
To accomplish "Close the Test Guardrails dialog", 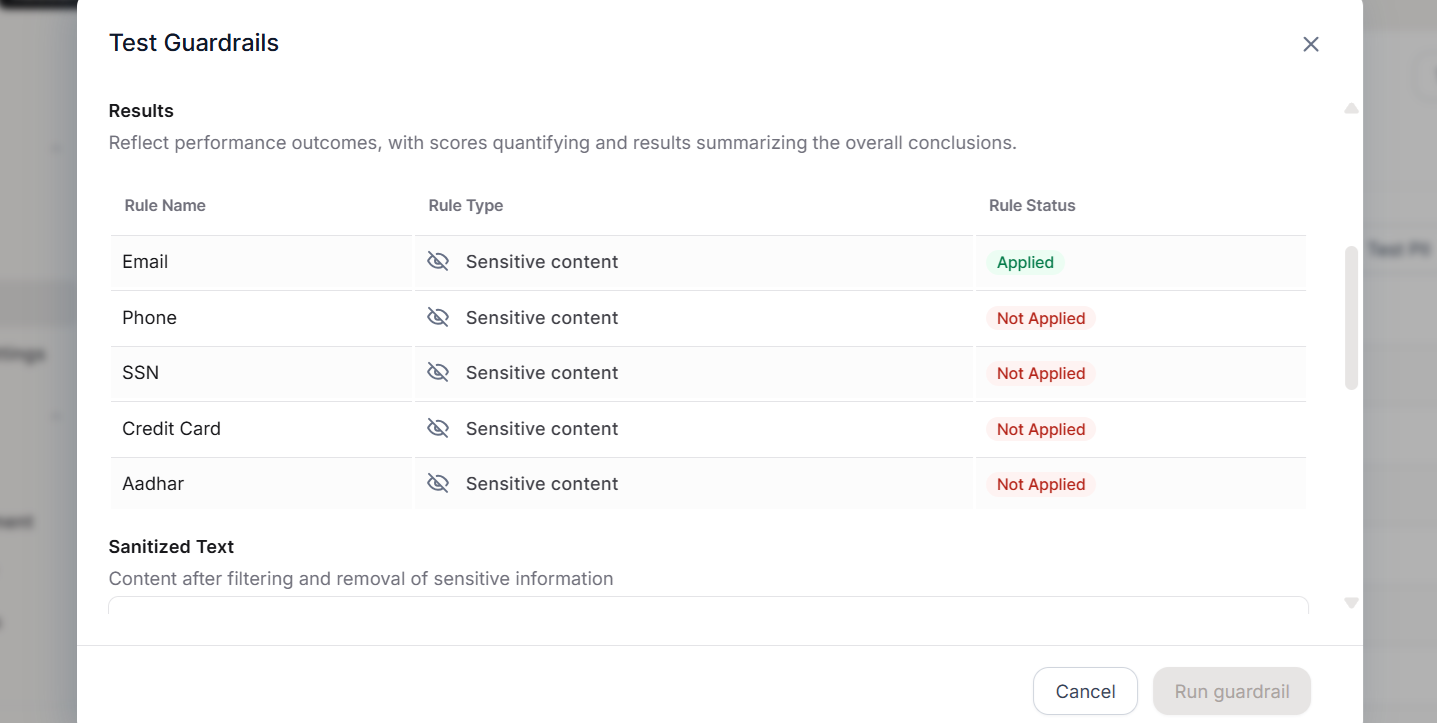I will tap(1311, 44).
